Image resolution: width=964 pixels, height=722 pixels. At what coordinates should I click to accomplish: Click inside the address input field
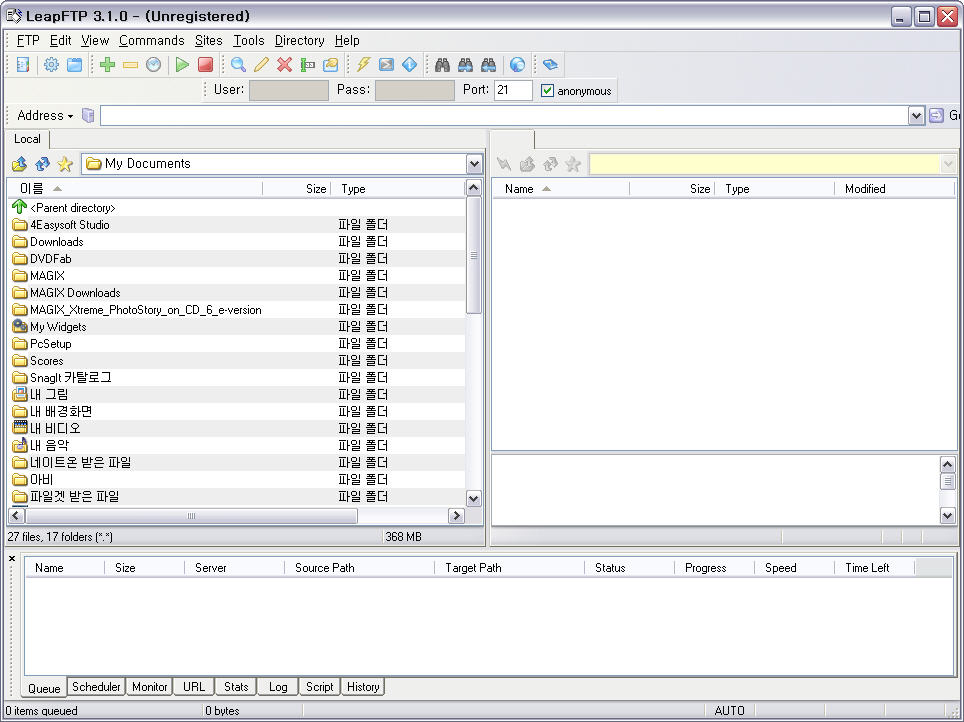coord(504,116)
